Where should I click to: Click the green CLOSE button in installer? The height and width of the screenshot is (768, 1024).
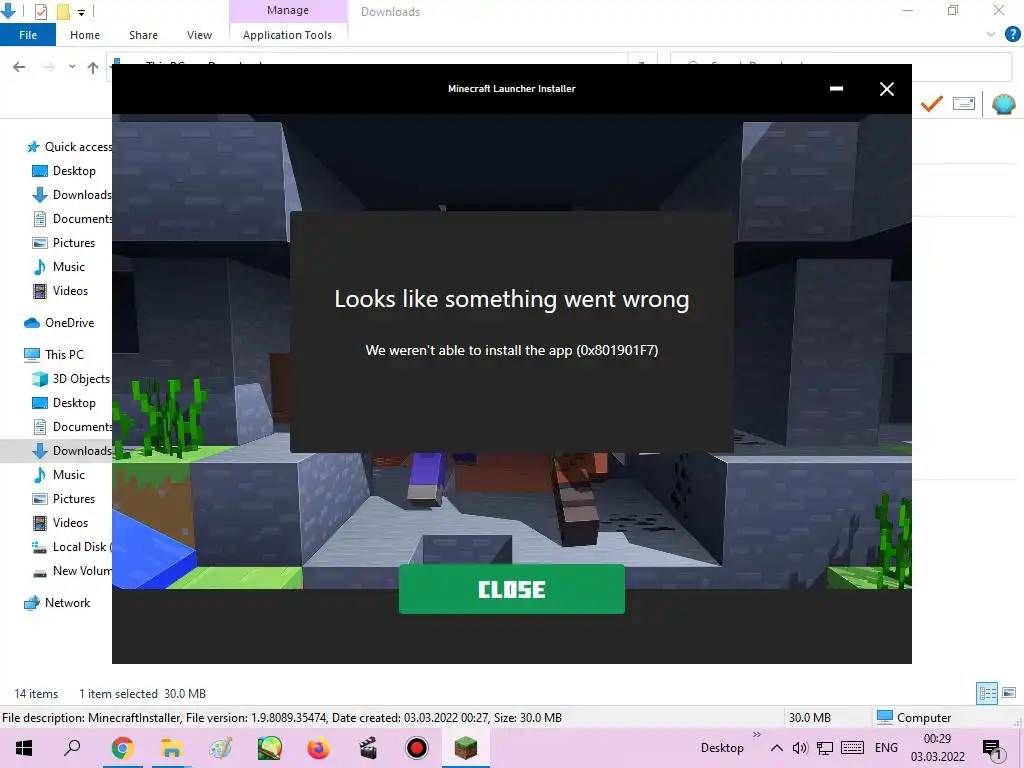coord(511,589)
